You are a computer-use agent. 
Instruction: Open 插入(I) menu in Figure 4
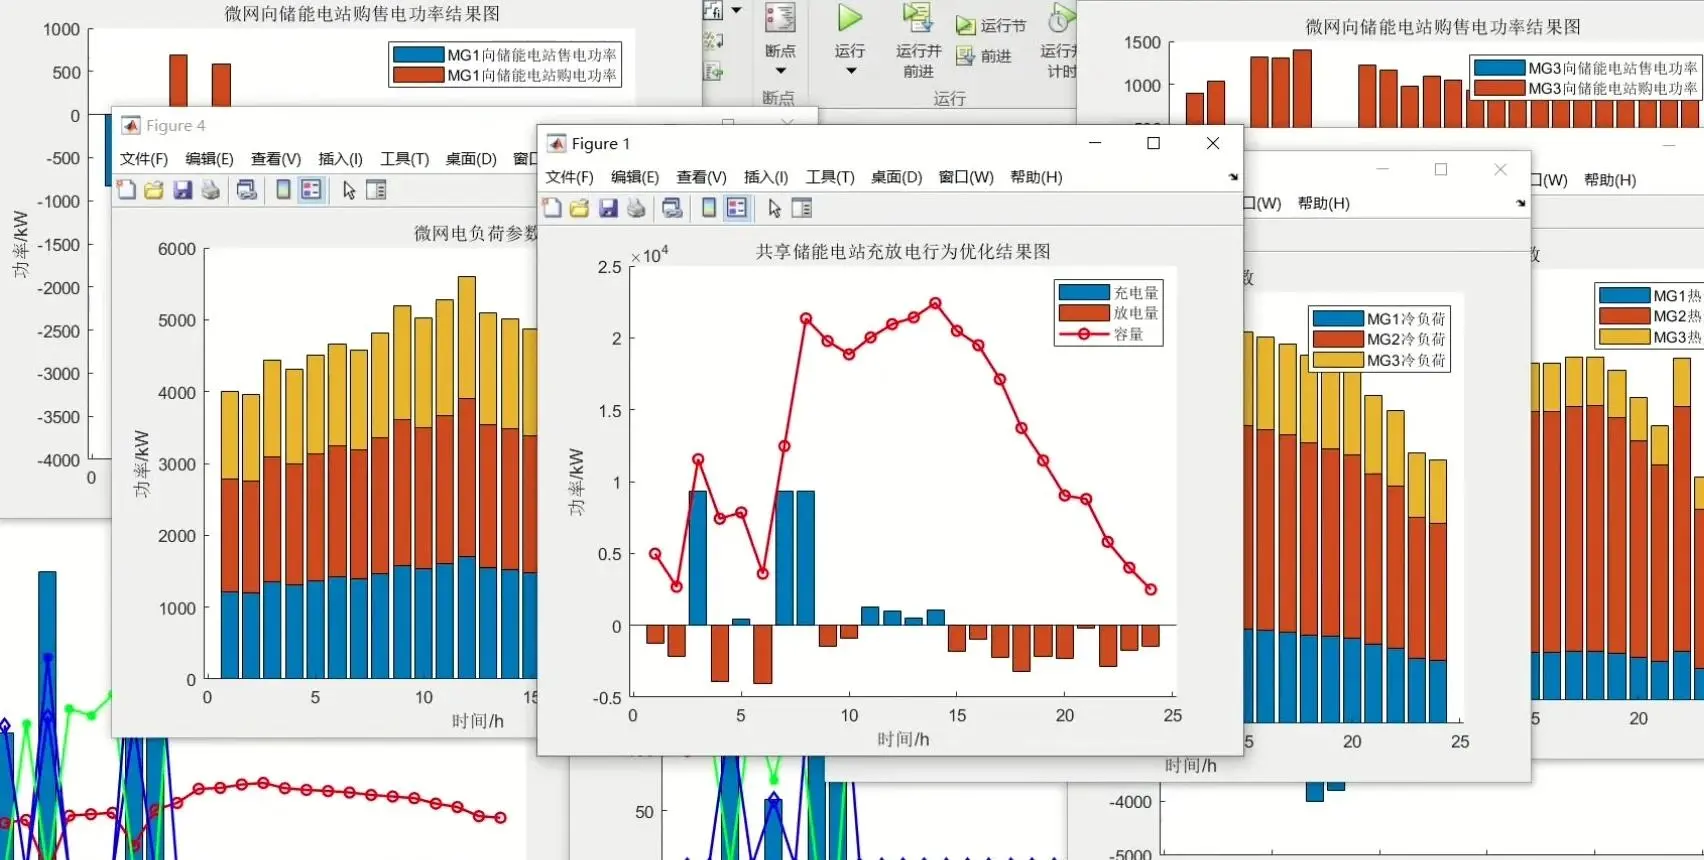click(340, 159)
